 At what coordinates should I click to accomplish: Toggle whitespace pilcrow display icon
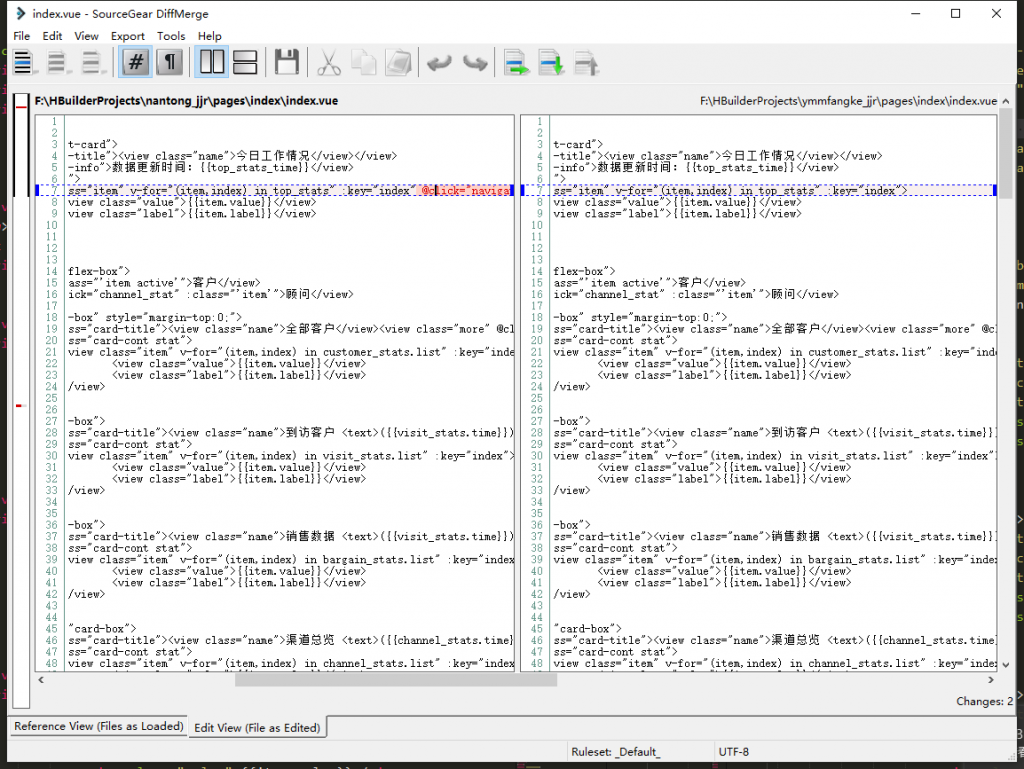[x=169, y=63]
